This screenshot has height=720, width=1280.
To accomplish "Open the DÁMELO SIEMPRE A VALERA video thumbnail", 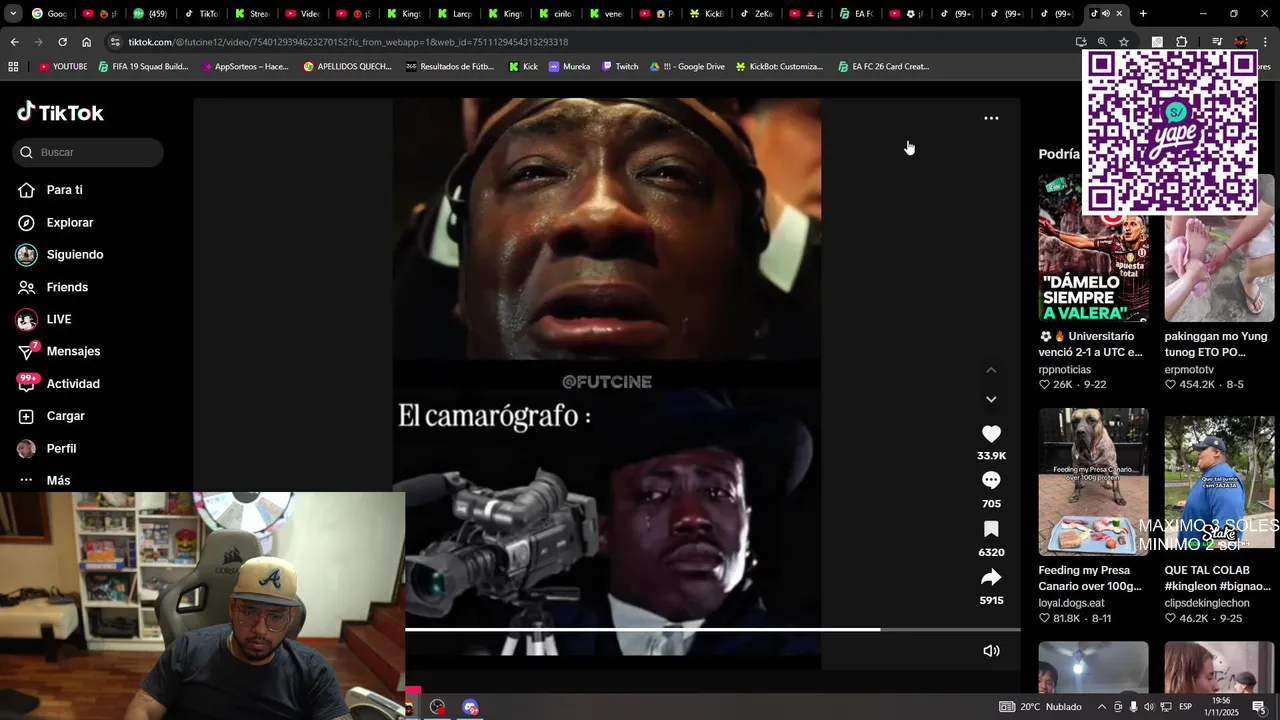I will (x=1093, y=248).
